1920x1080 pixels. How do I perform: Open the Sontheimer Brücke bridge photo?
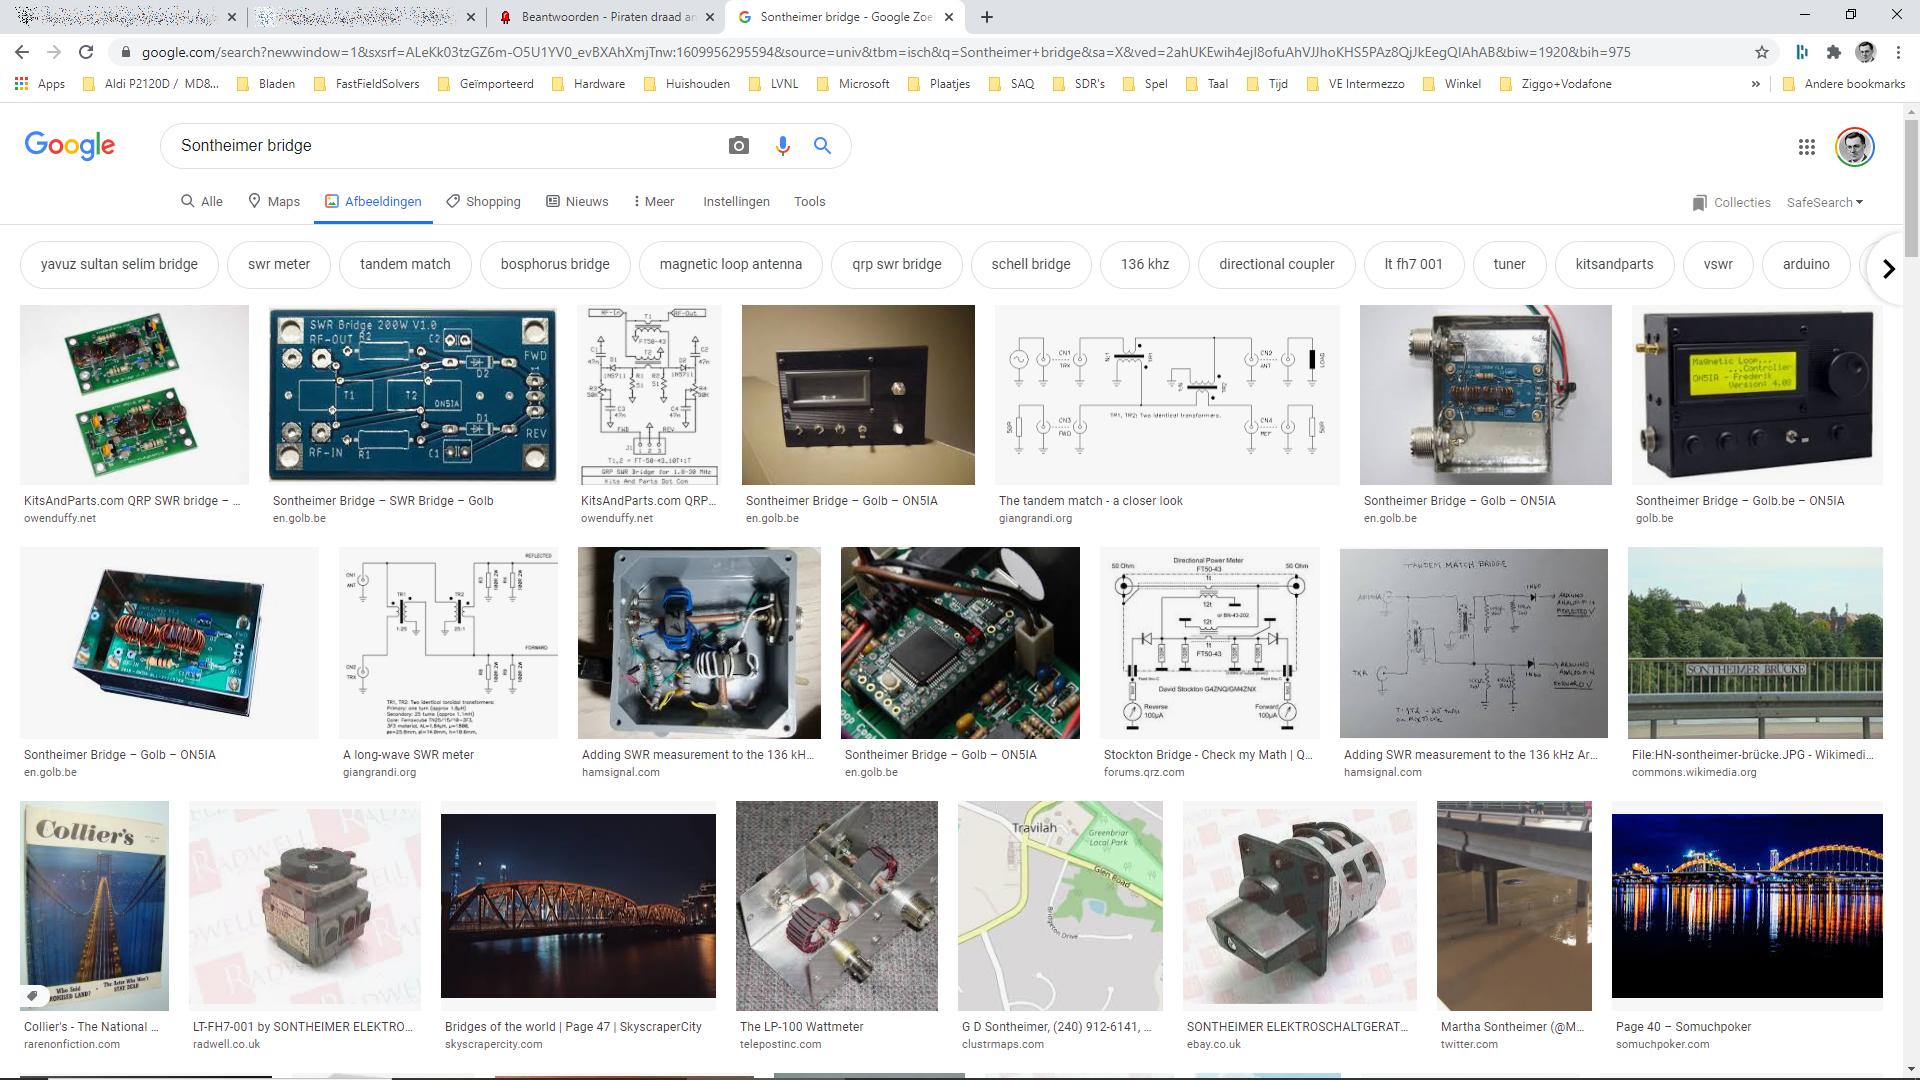coord(1755,643)
